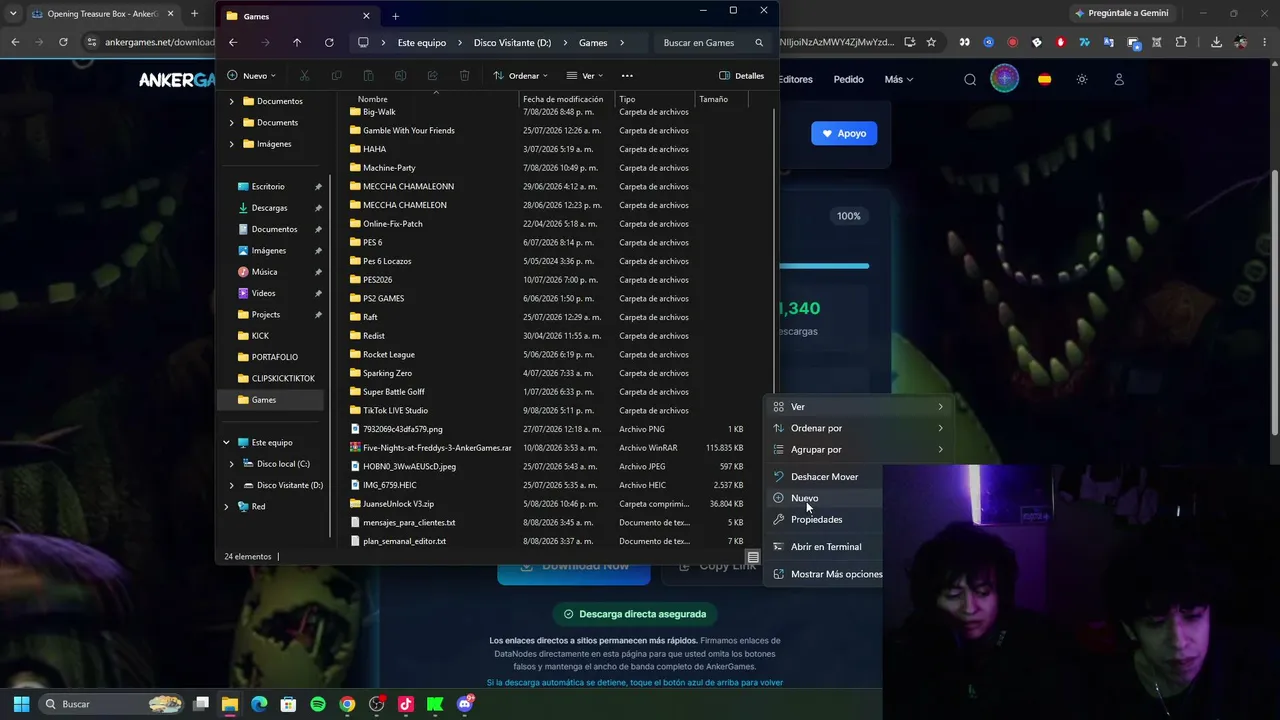Open Microsoft Store from the taskbar

point(288,704)
